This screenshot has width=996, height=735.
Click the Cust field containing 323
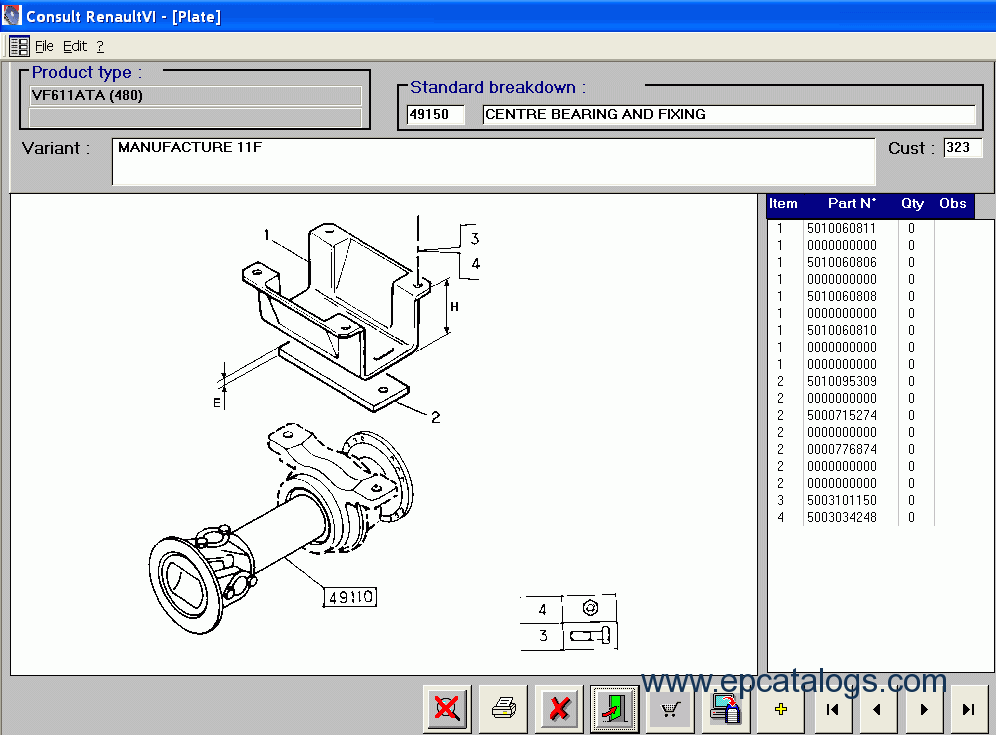point(962,148)
